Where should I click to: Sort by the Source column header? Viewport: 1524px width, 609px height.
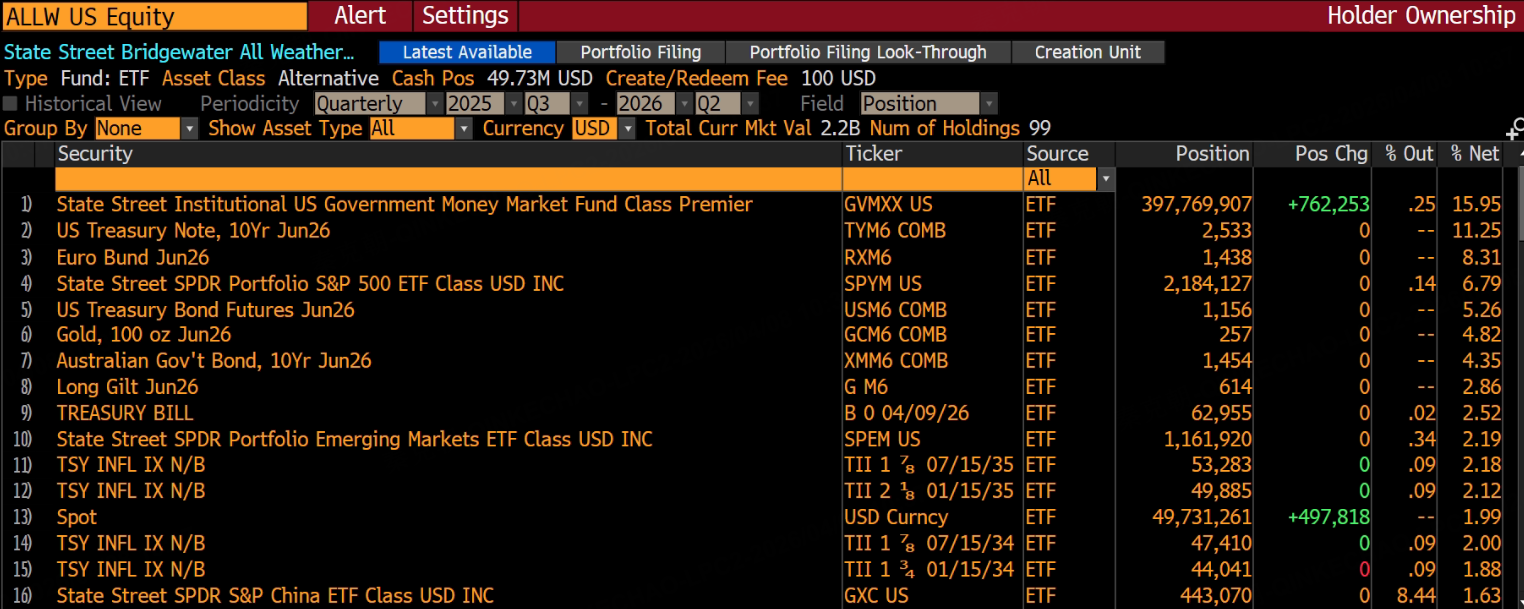pyautogui.click(x=1057, y=154)
